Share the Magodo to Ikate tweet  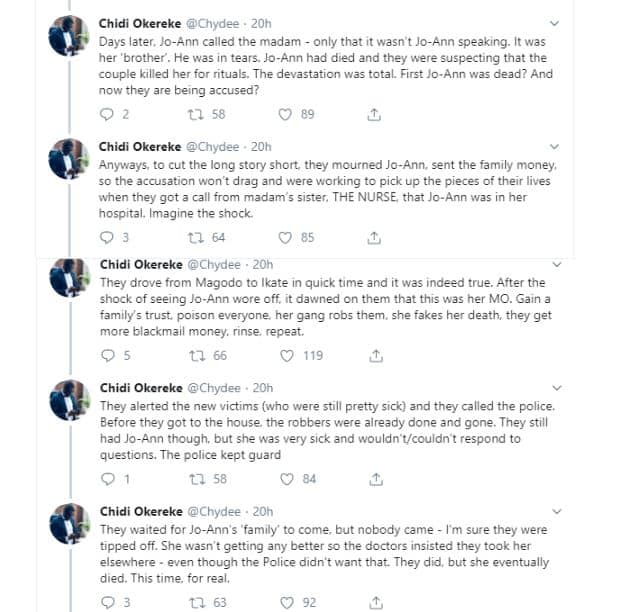coord(375,355)
